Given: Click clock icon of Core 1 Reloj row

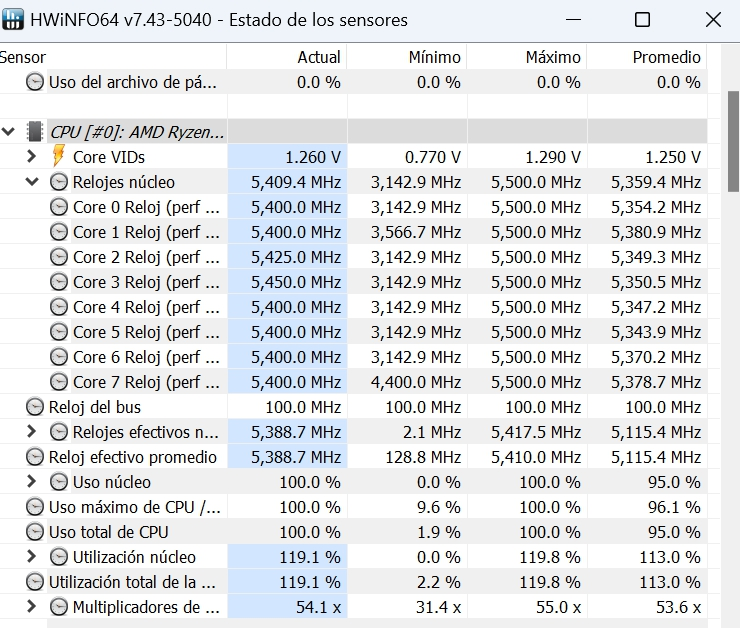Looking at the screenshot, I should pyautogui.click(x=59, y=232).
